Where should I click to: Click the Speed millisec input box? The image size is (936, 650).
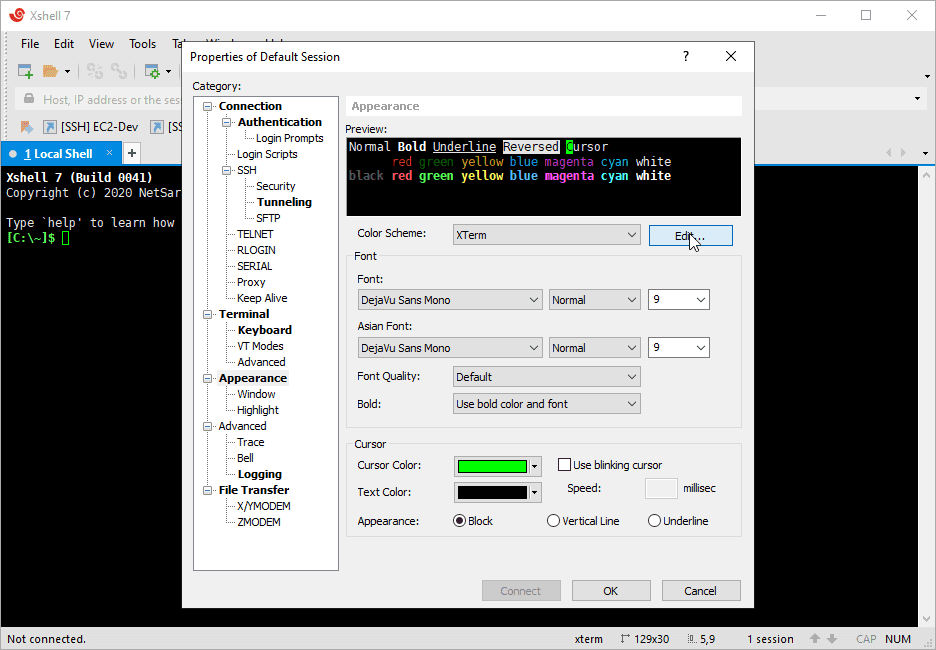point(661,488)
